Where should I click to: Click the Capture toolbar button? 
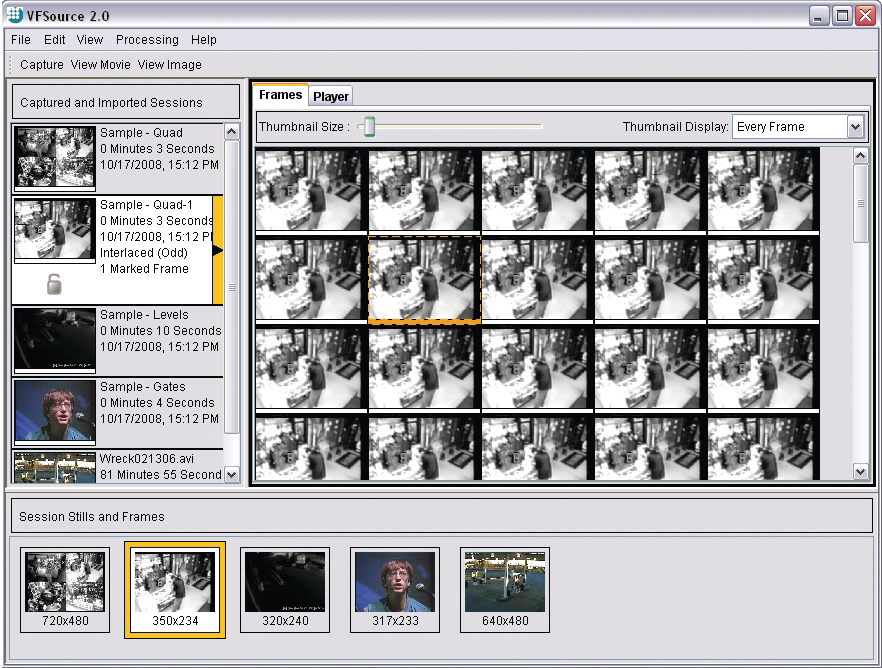pos(41,65)
